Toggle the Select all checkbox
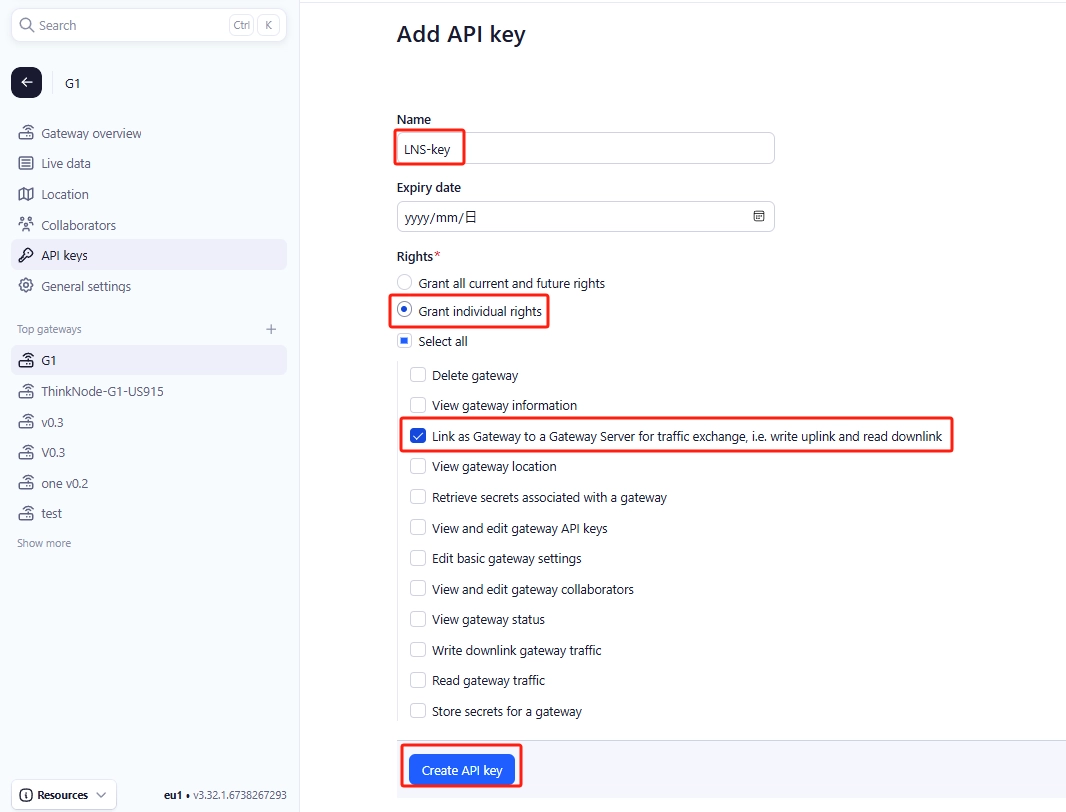The width and height of the screenshot is (1066, 812). pyautogui.click(x=405, y=341)
